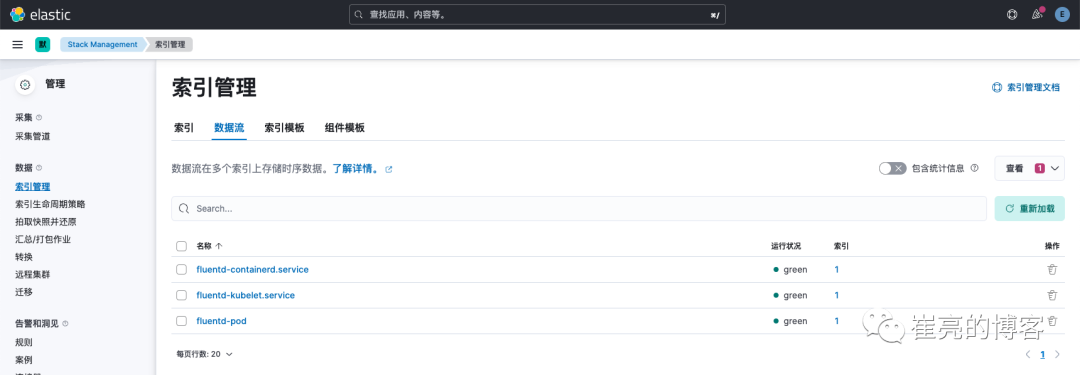Switch to the 索引模板 tab
Image resolution: width=1080 pixels, height=375 pixels.
[284, 128]
